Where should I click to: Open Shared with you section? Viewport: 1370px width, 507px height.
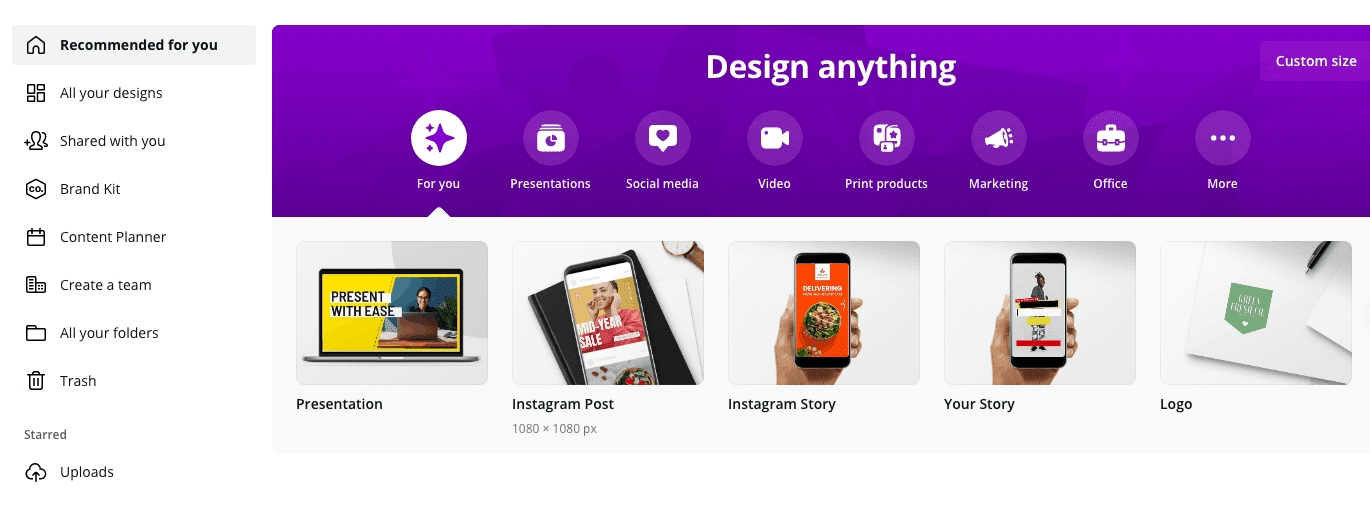112,141
